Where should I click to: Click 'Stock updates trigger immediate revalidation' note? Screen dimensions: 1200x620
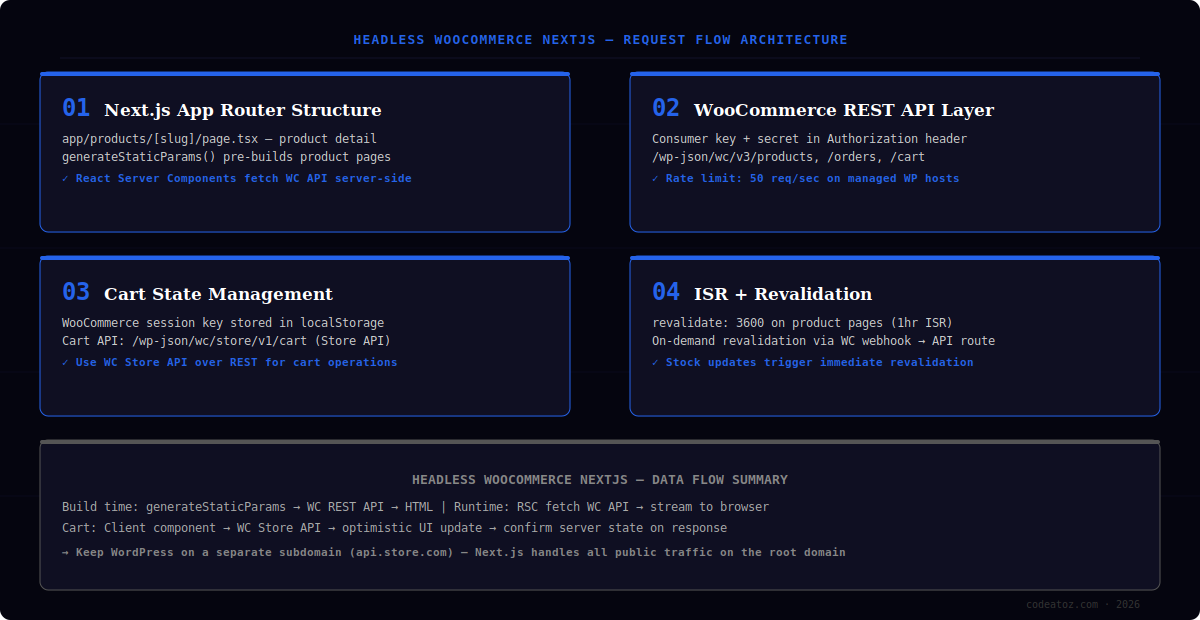813,362
